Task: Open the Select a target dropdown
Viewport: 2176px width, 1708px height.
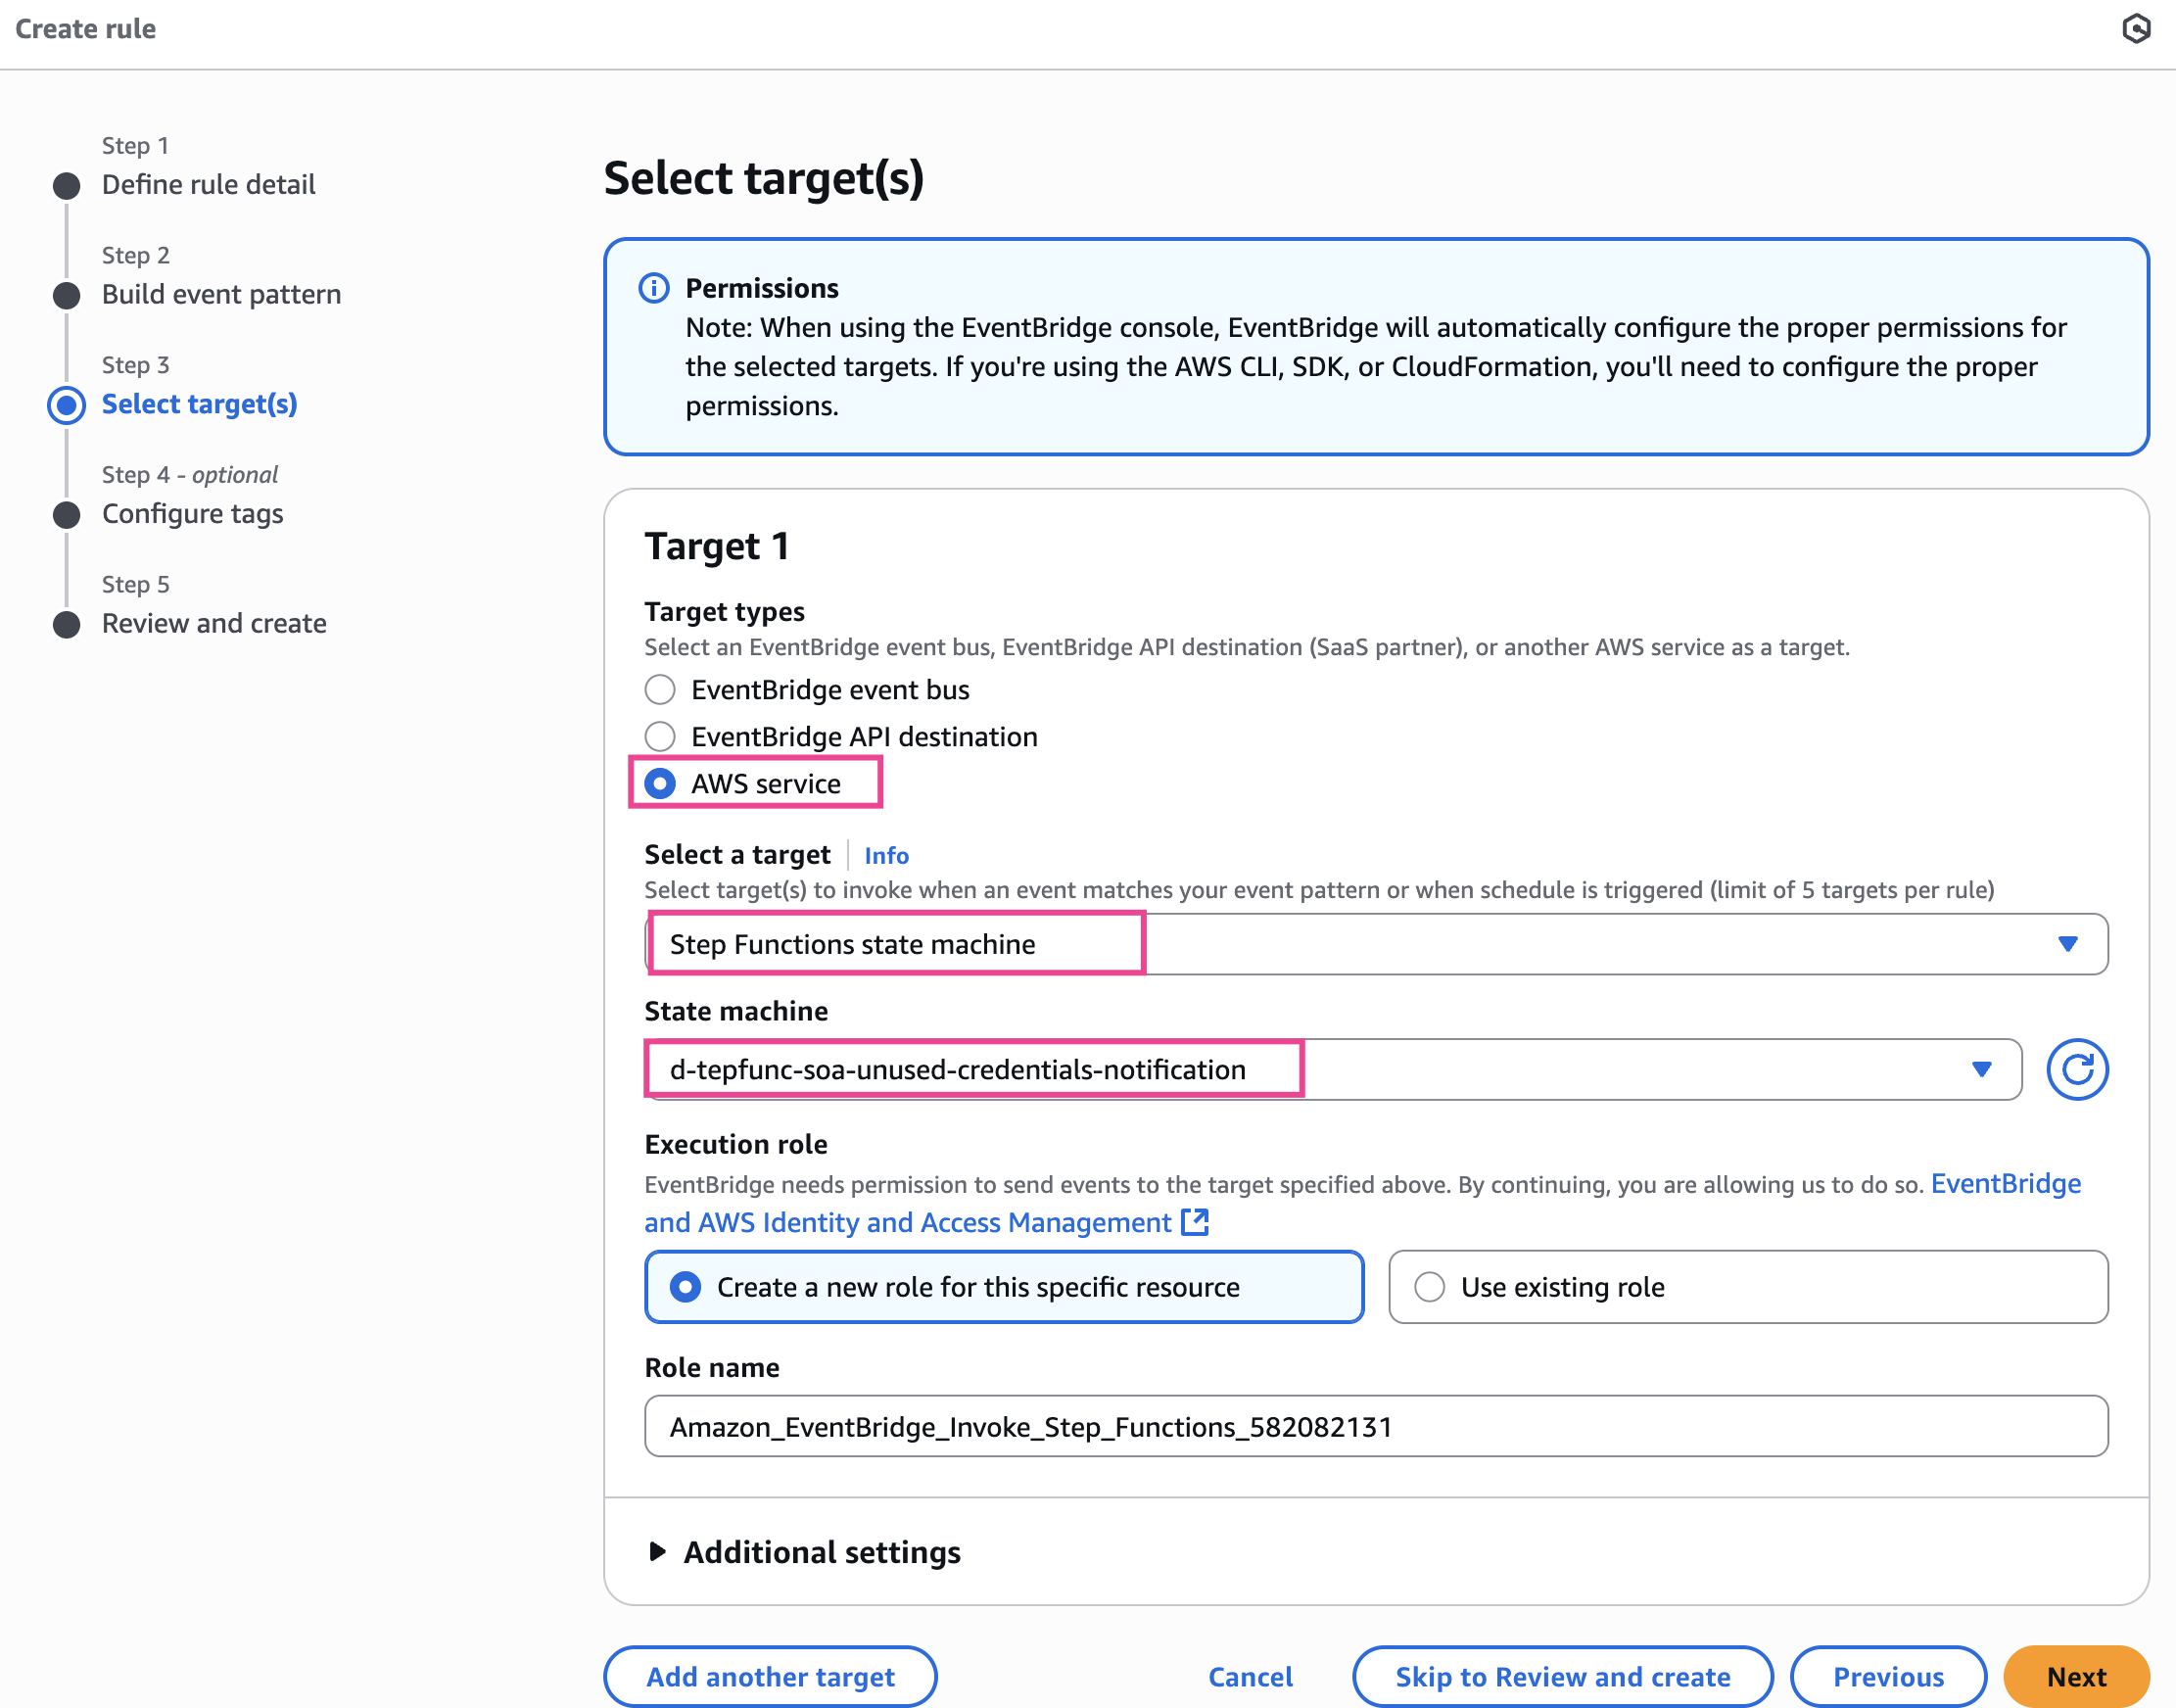Action: pos(1375,944)
